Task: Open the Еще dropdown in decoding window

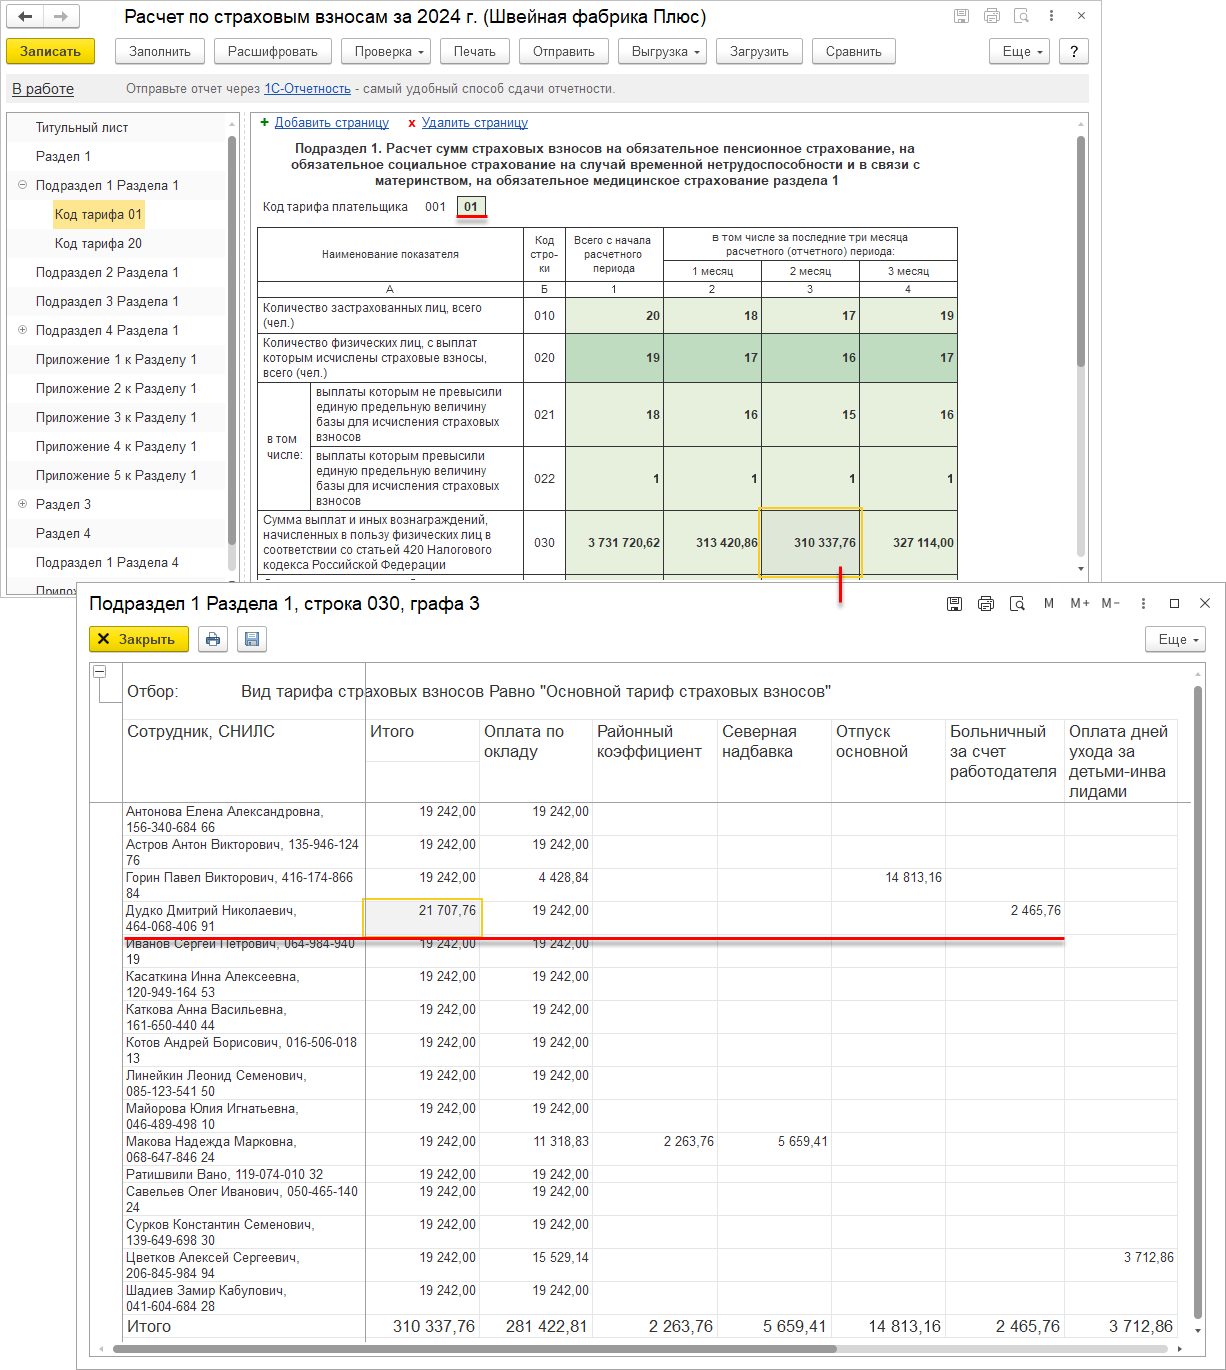Action: click(1175, 639)
